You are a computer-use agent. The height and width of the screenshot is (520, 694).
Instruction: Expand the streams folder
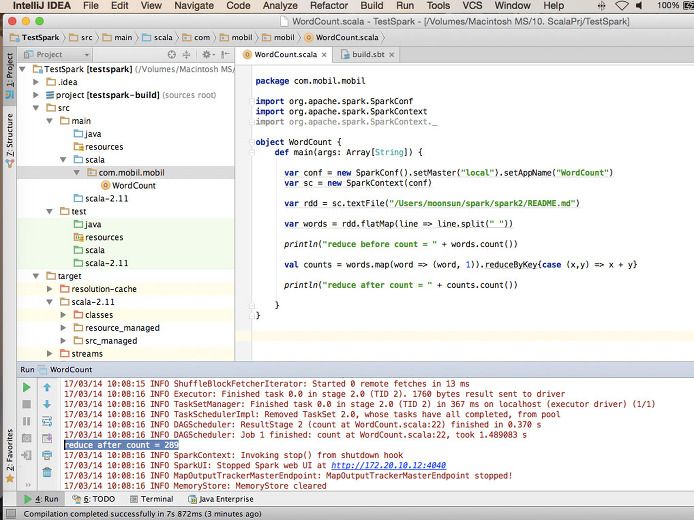(50, 354)
